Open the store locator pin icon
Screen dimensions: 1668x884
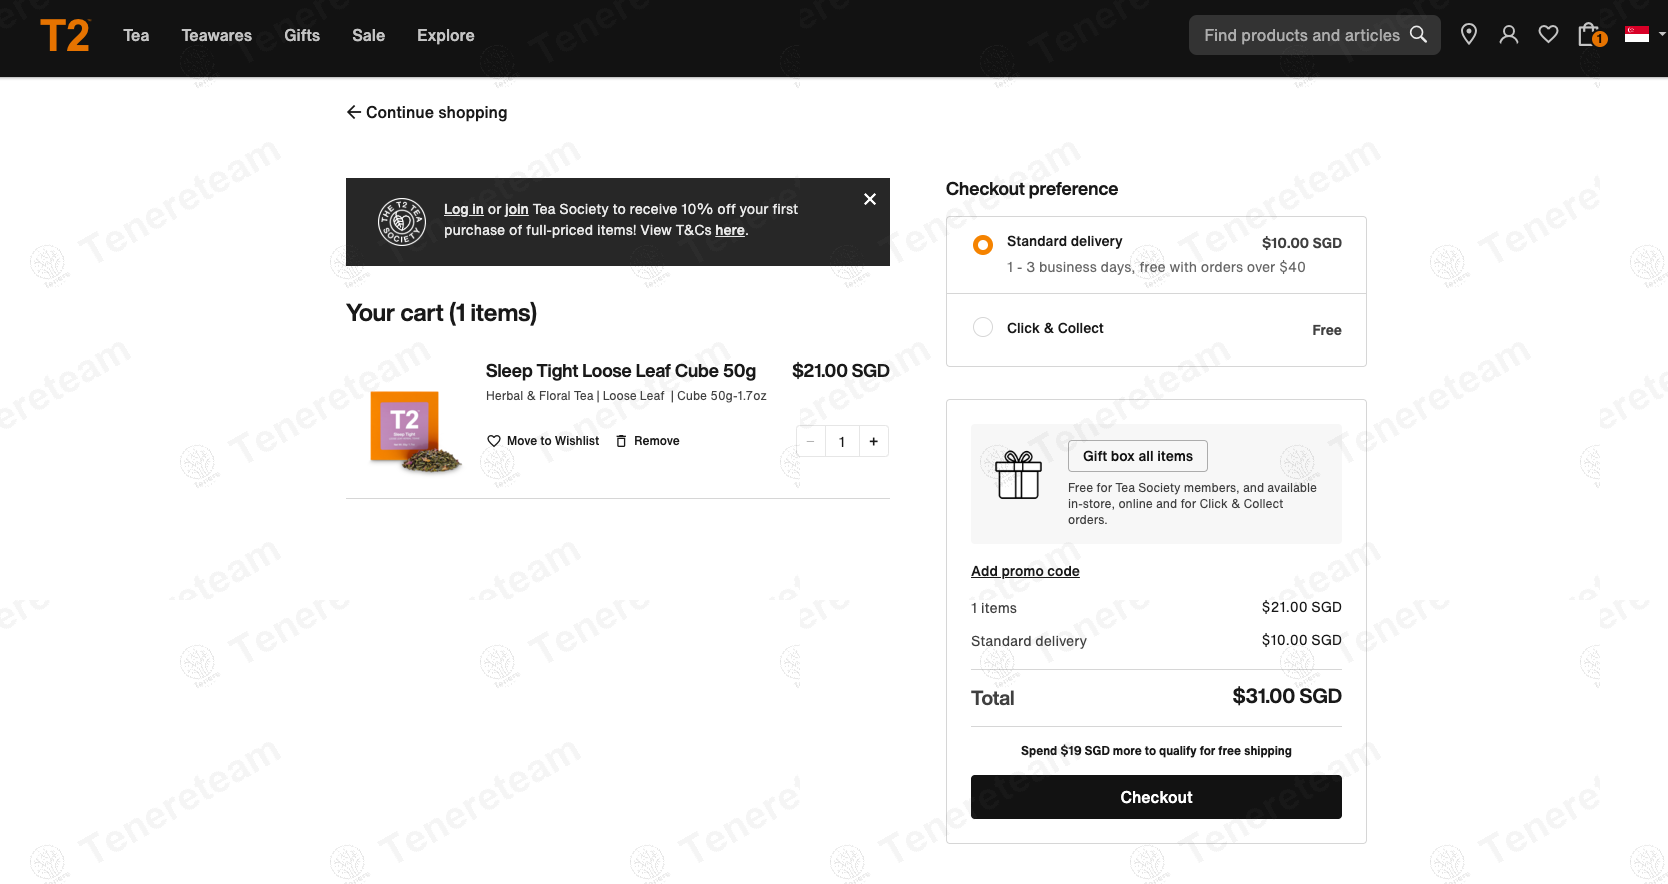click(1468, 35)
